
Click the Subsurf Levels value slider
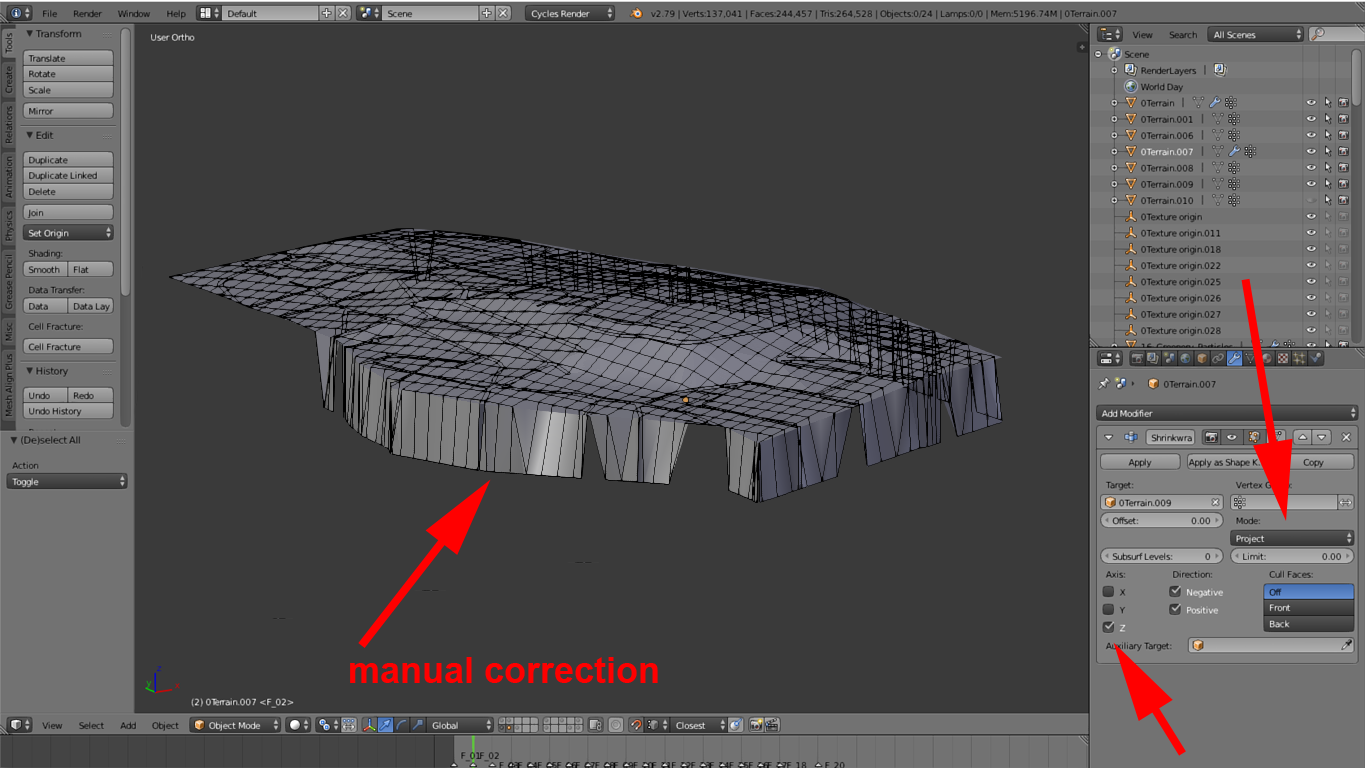tap(1162, 556)
